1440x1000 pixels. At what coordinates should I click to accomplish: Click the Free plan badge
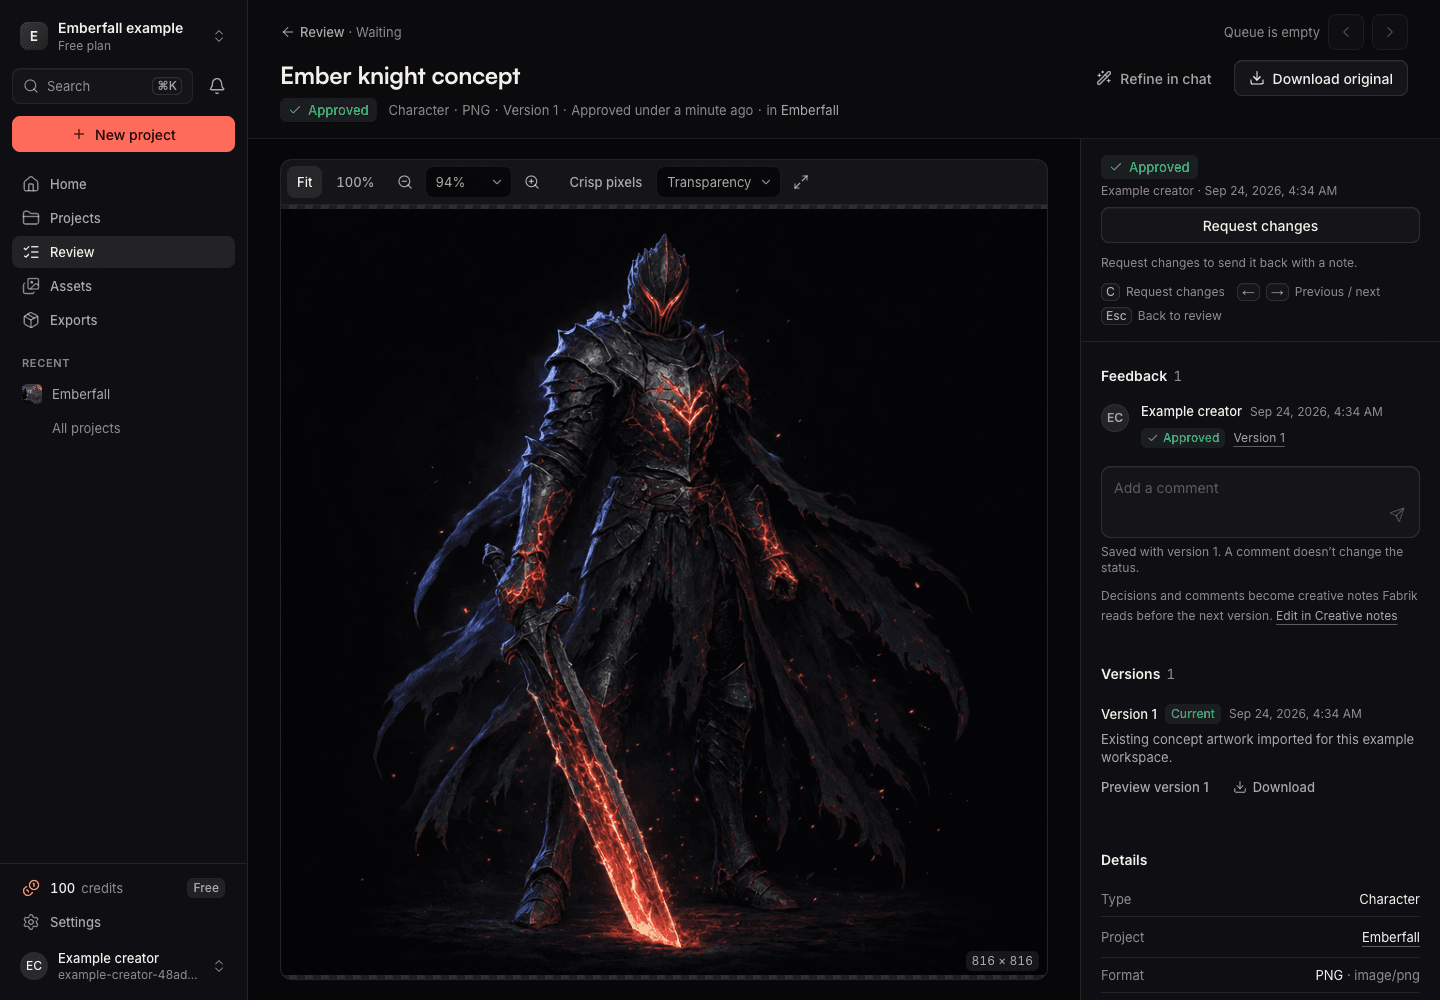tap(206, 888)
